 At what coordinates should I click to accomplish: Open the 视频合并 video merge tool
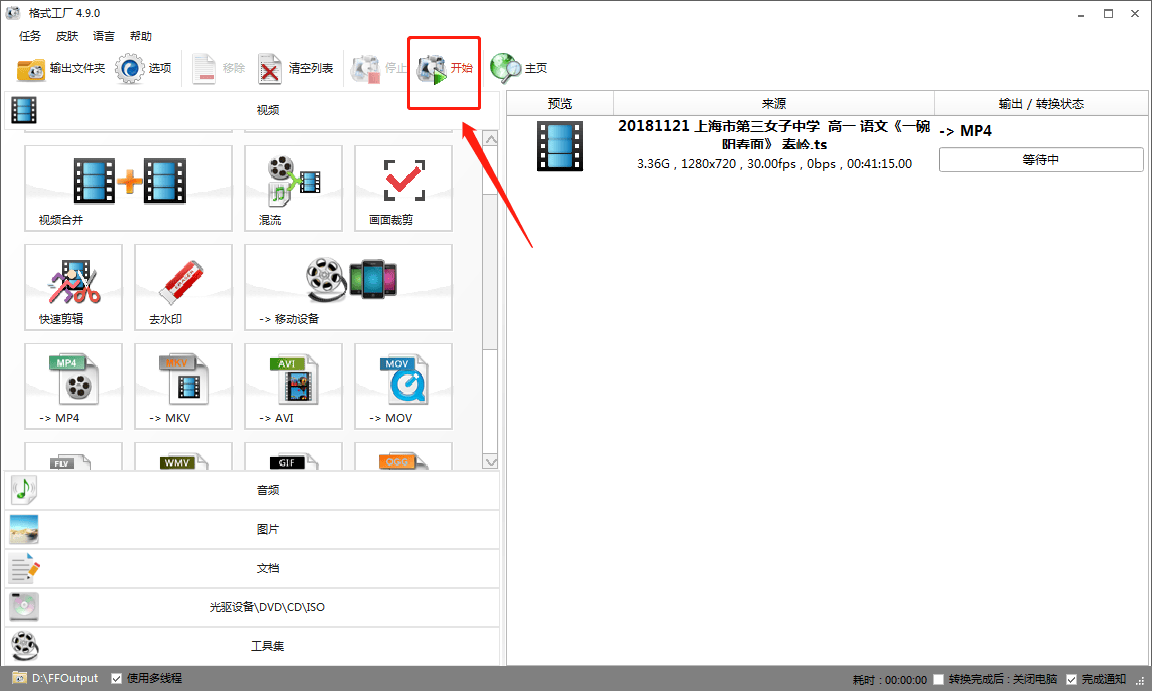(129, 188)
